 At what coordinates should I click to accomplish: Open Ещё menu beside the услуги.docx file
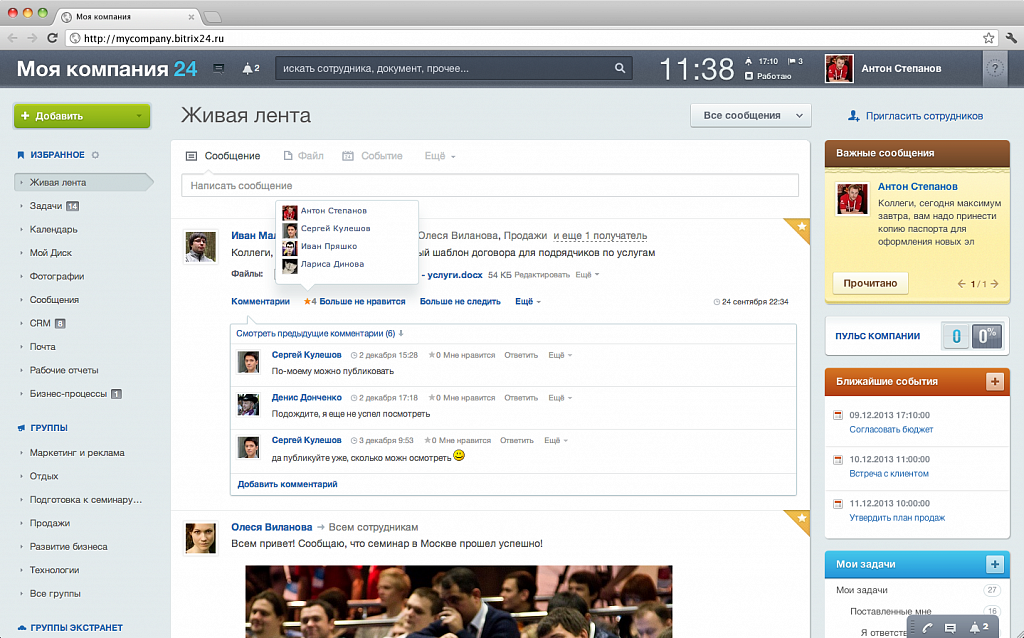[x=587, y=275]
